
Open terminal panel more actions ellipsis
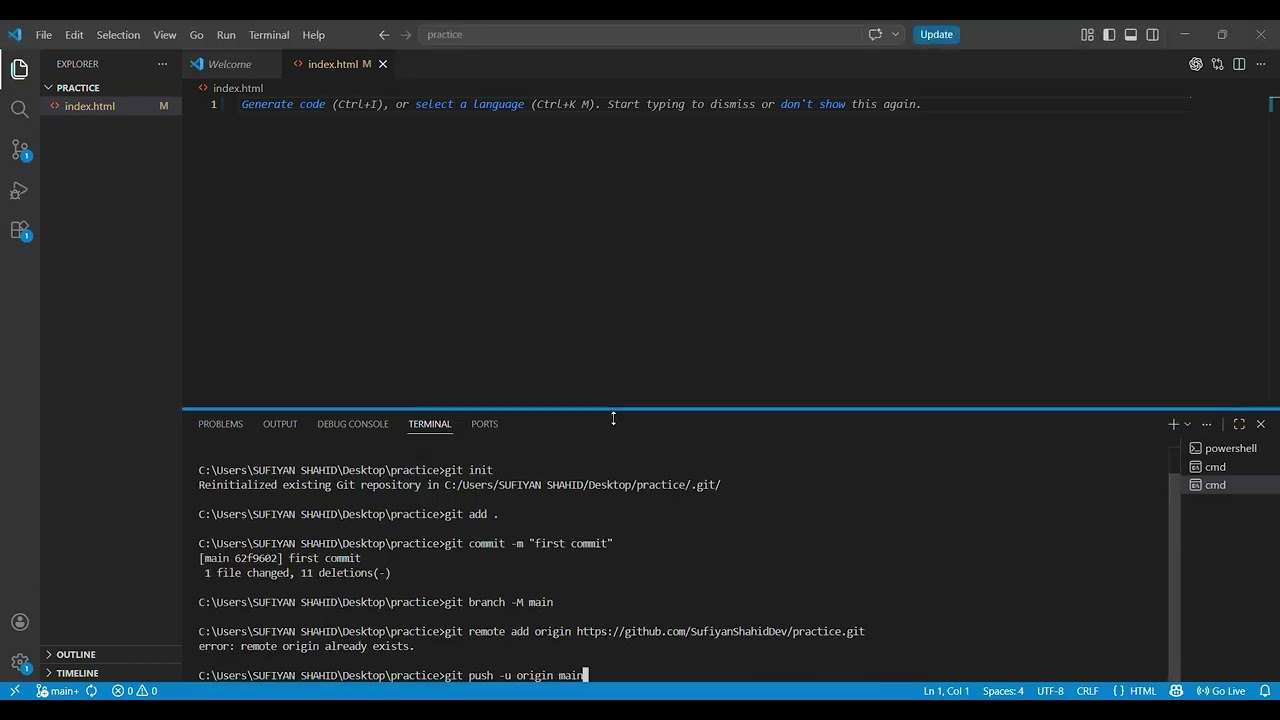[1206, 424]
